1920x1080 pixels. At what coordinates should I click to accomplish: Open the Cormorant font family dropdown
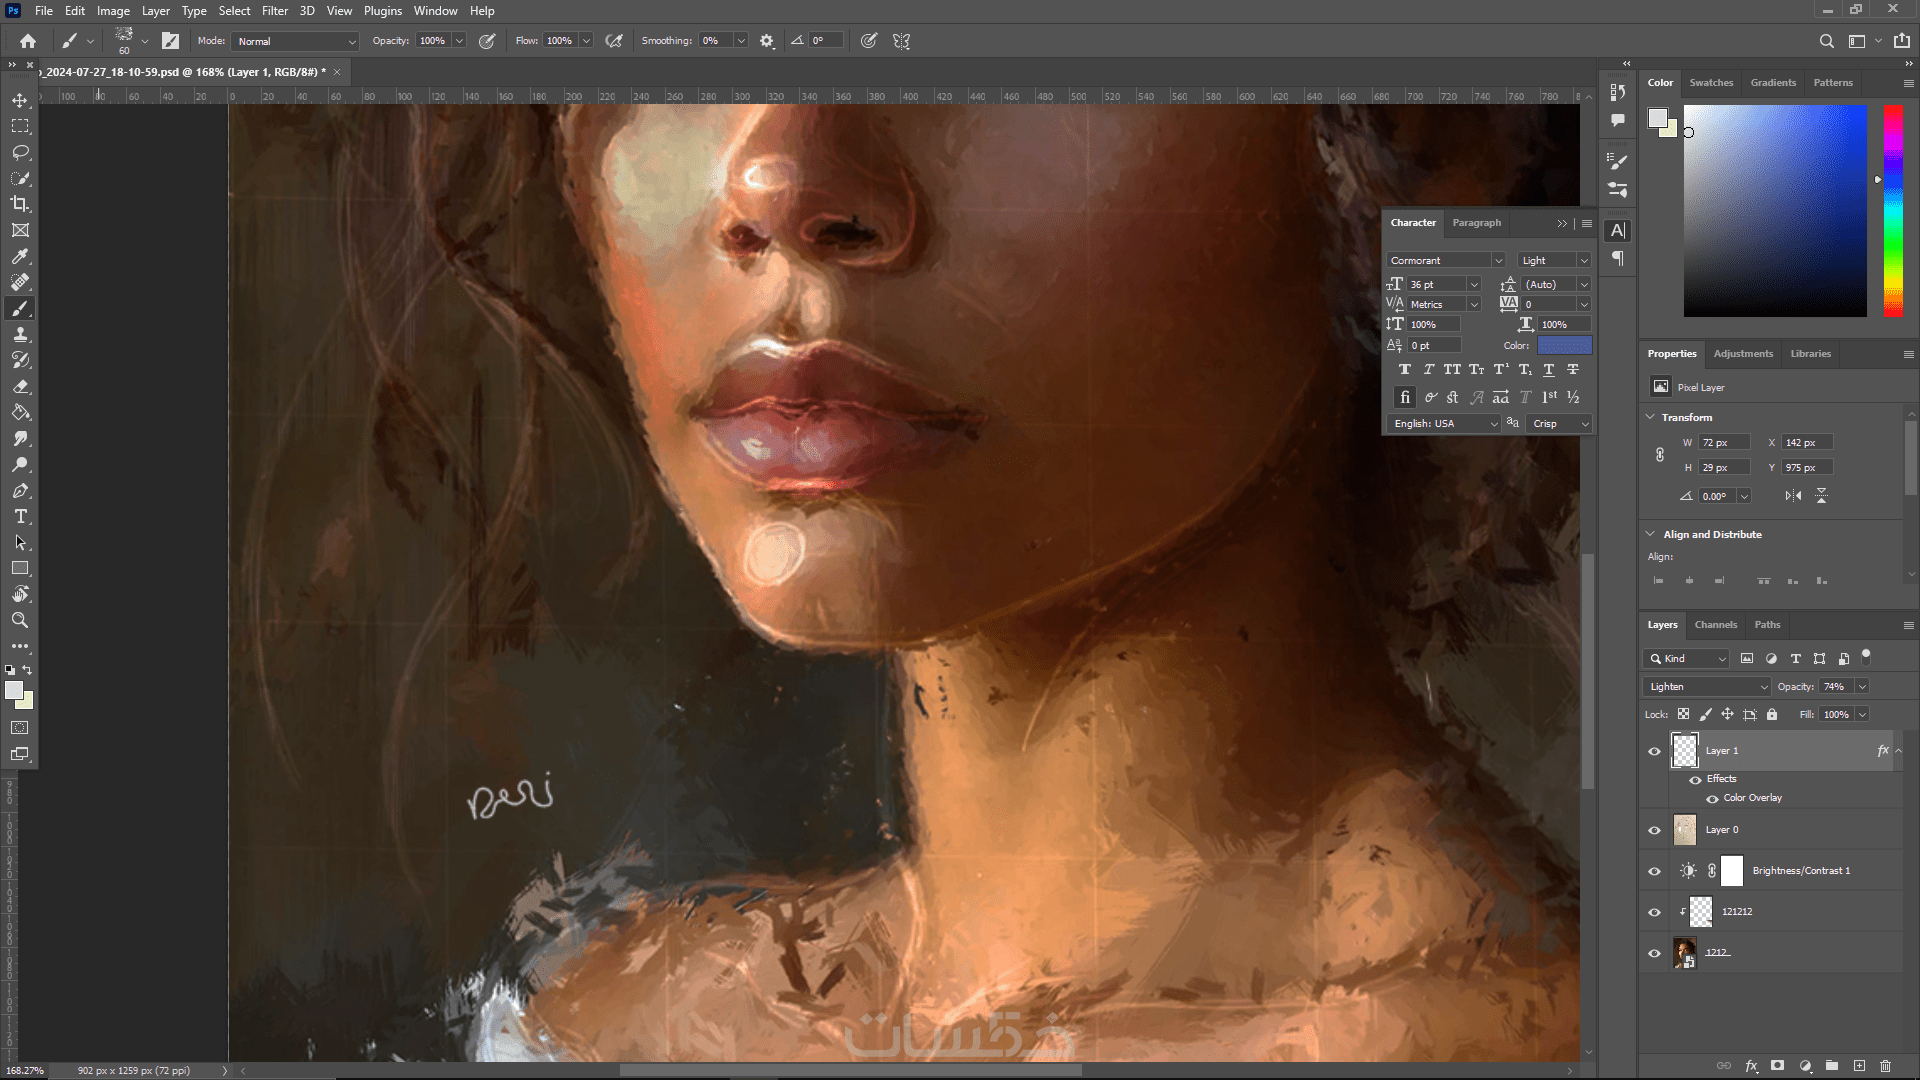(1446, 260)
